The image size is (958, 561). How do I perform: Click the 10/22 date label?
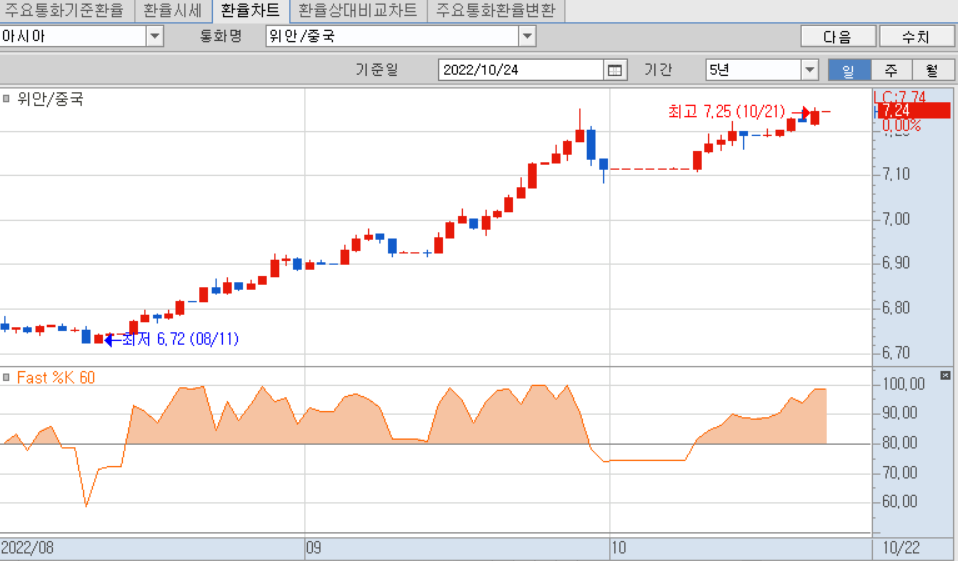(x=901, y=548)
